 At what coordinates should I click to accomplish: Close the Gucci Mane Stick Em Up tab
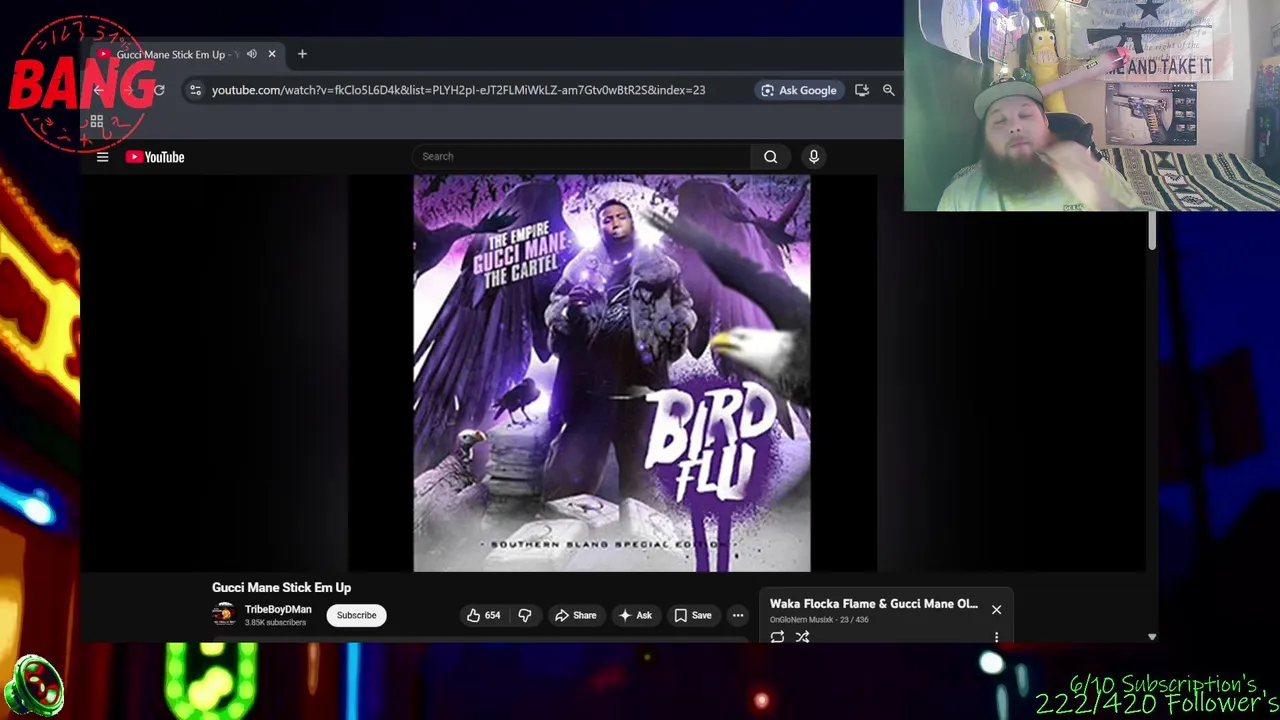[x=272, y=54]
